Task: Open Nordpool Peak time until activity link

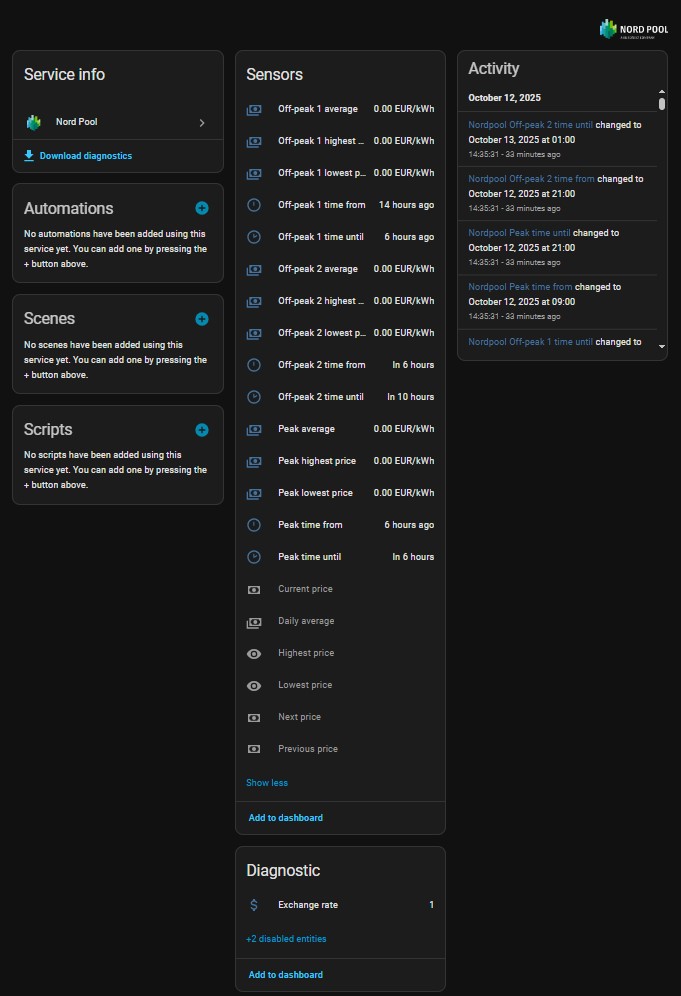Action: (519, 233)
